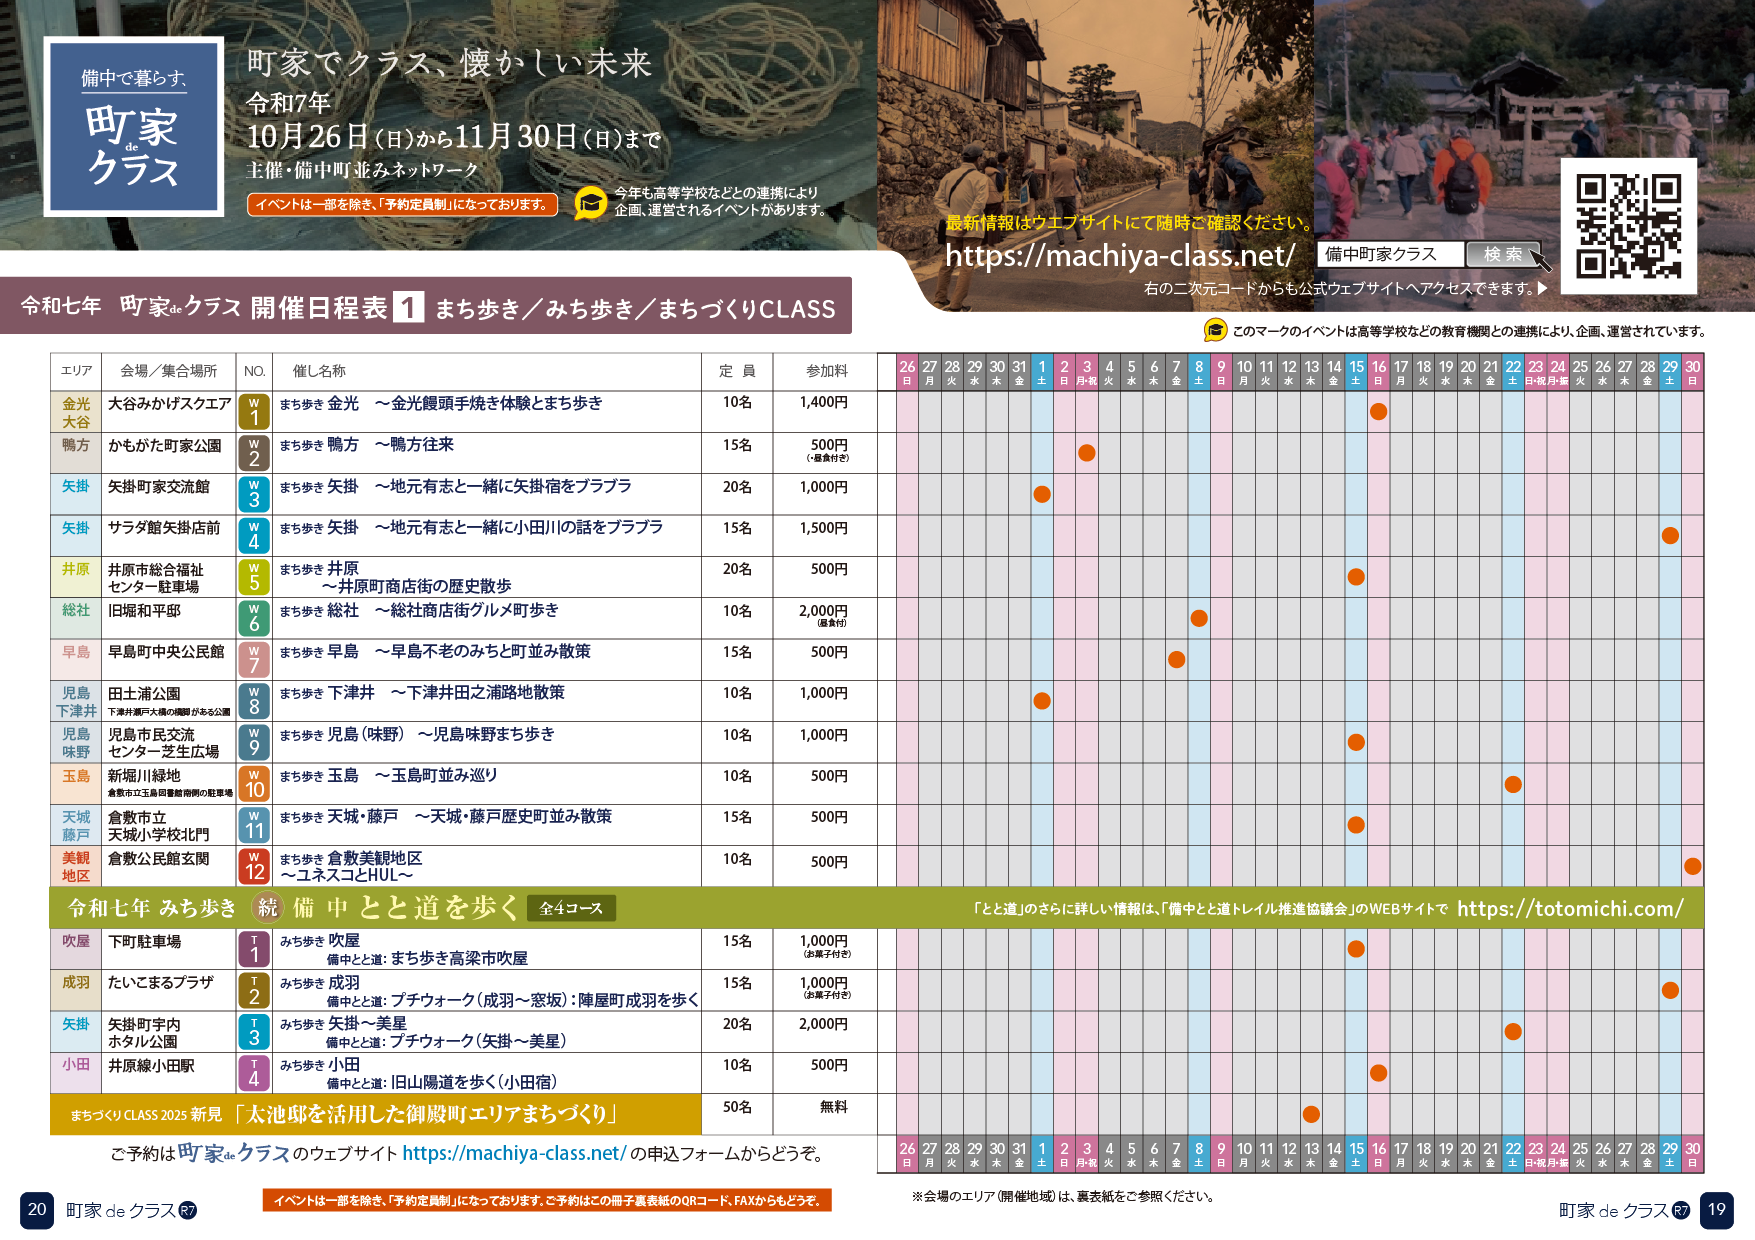The height and width of the screenshot is (1240, 1755).
Task: Select the orange dot in 美観地区 row
Action: tap(1692, 866)
